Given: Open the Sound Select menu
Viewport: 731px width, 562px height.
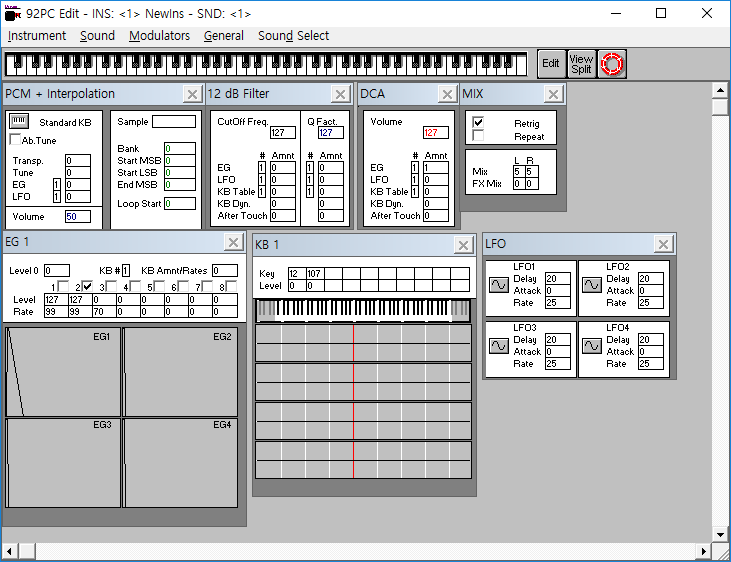Looking at the screenshot, I should pos(294,36).
